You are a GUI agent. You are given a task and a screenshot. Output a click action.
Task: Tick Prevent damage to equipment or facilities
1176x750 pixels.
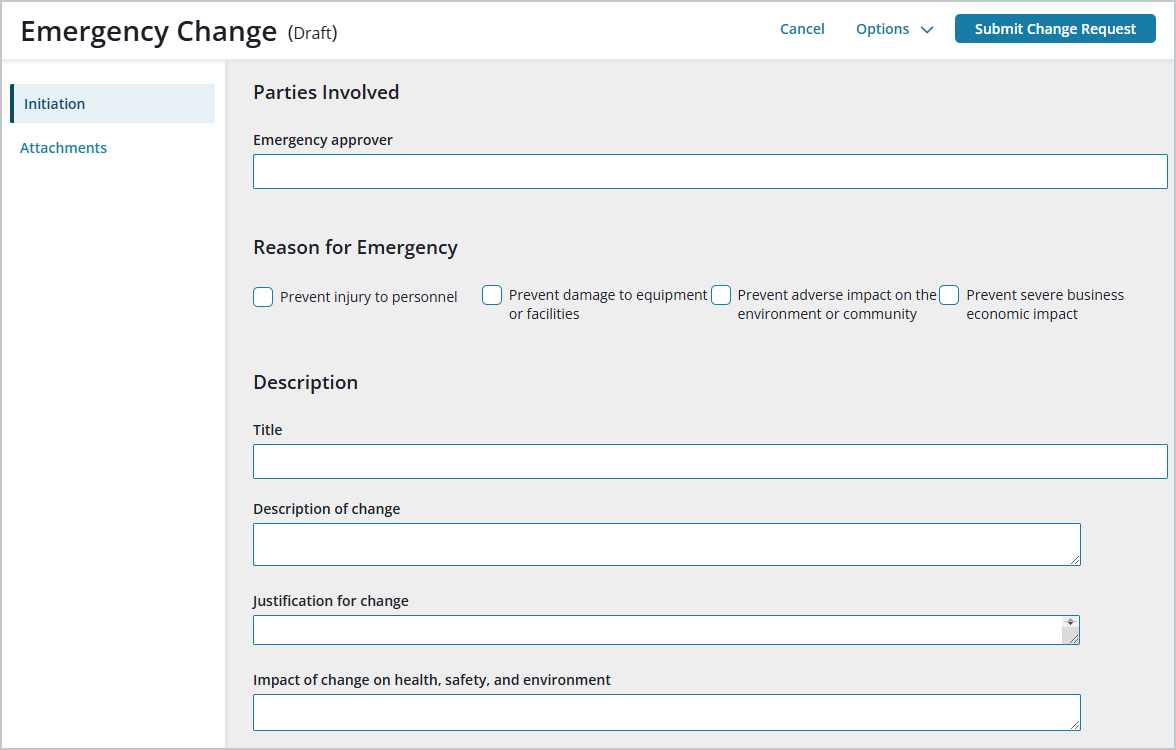pyautogui.click(x=492, y=296)
